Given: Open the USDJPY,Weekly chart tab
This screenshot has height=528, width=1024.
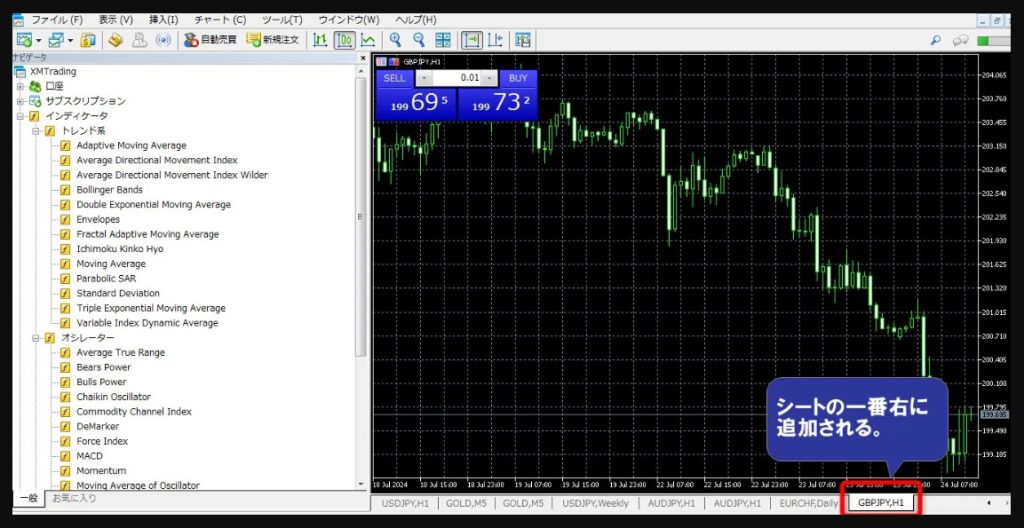Looking at the screenshot, I should [595, 503].
